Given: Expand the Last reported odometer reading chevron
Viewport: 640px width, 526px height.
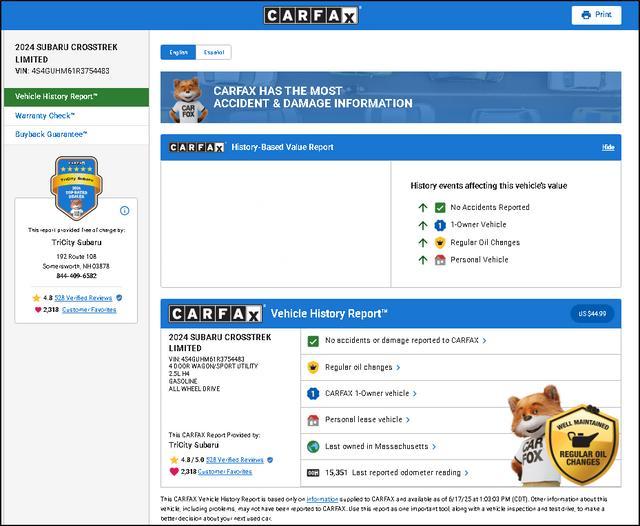Looking at the screenshot, I should click(x=467, y=473).
